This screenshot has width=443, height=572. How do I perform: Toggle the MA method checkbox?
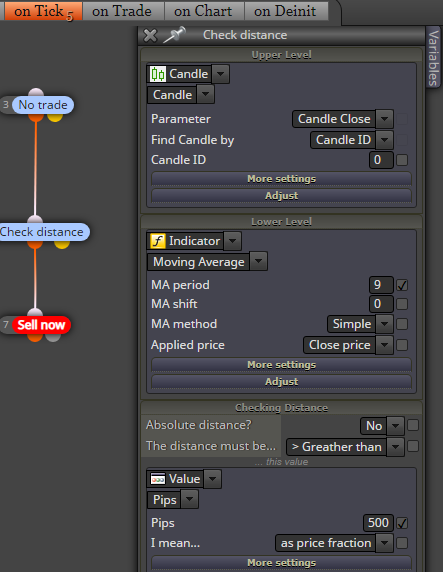pos(402,324)
